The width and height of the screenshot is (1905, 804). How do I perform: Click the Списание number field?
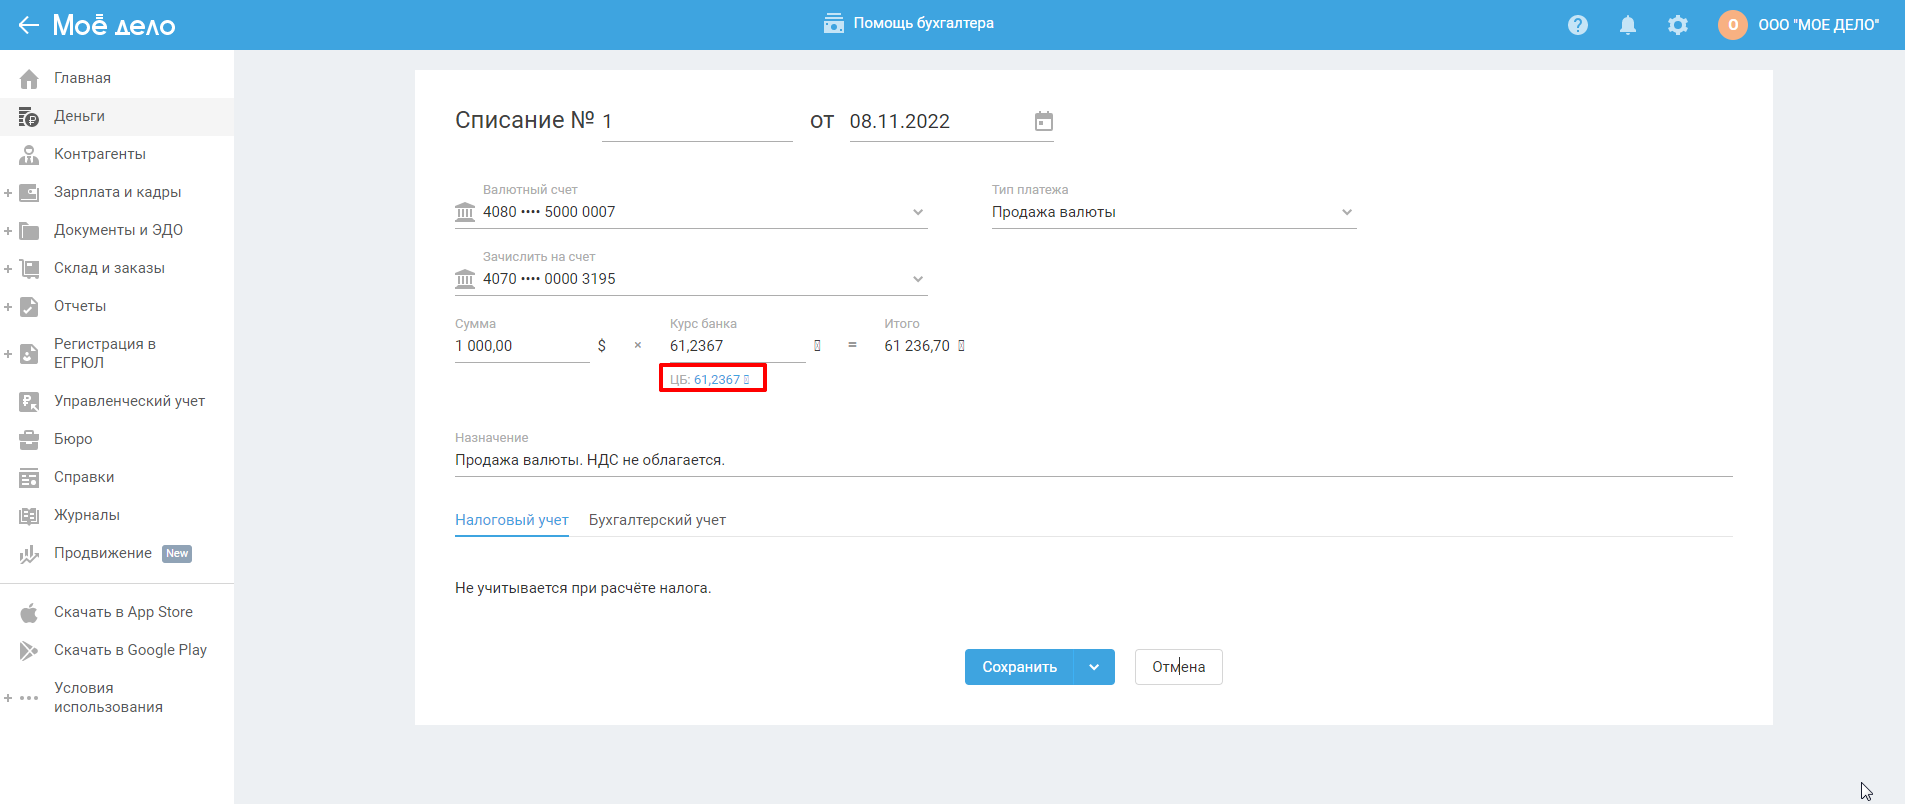697,121
